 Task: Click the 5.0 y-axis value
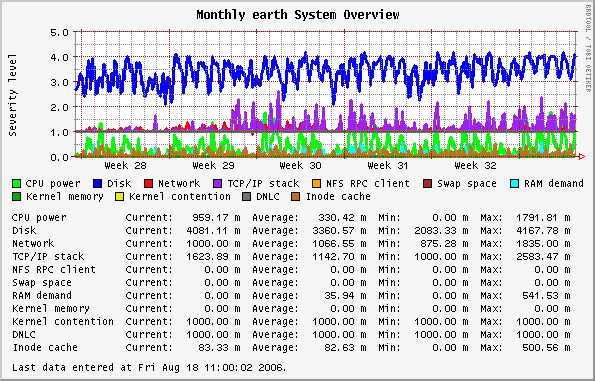[60, 33]
